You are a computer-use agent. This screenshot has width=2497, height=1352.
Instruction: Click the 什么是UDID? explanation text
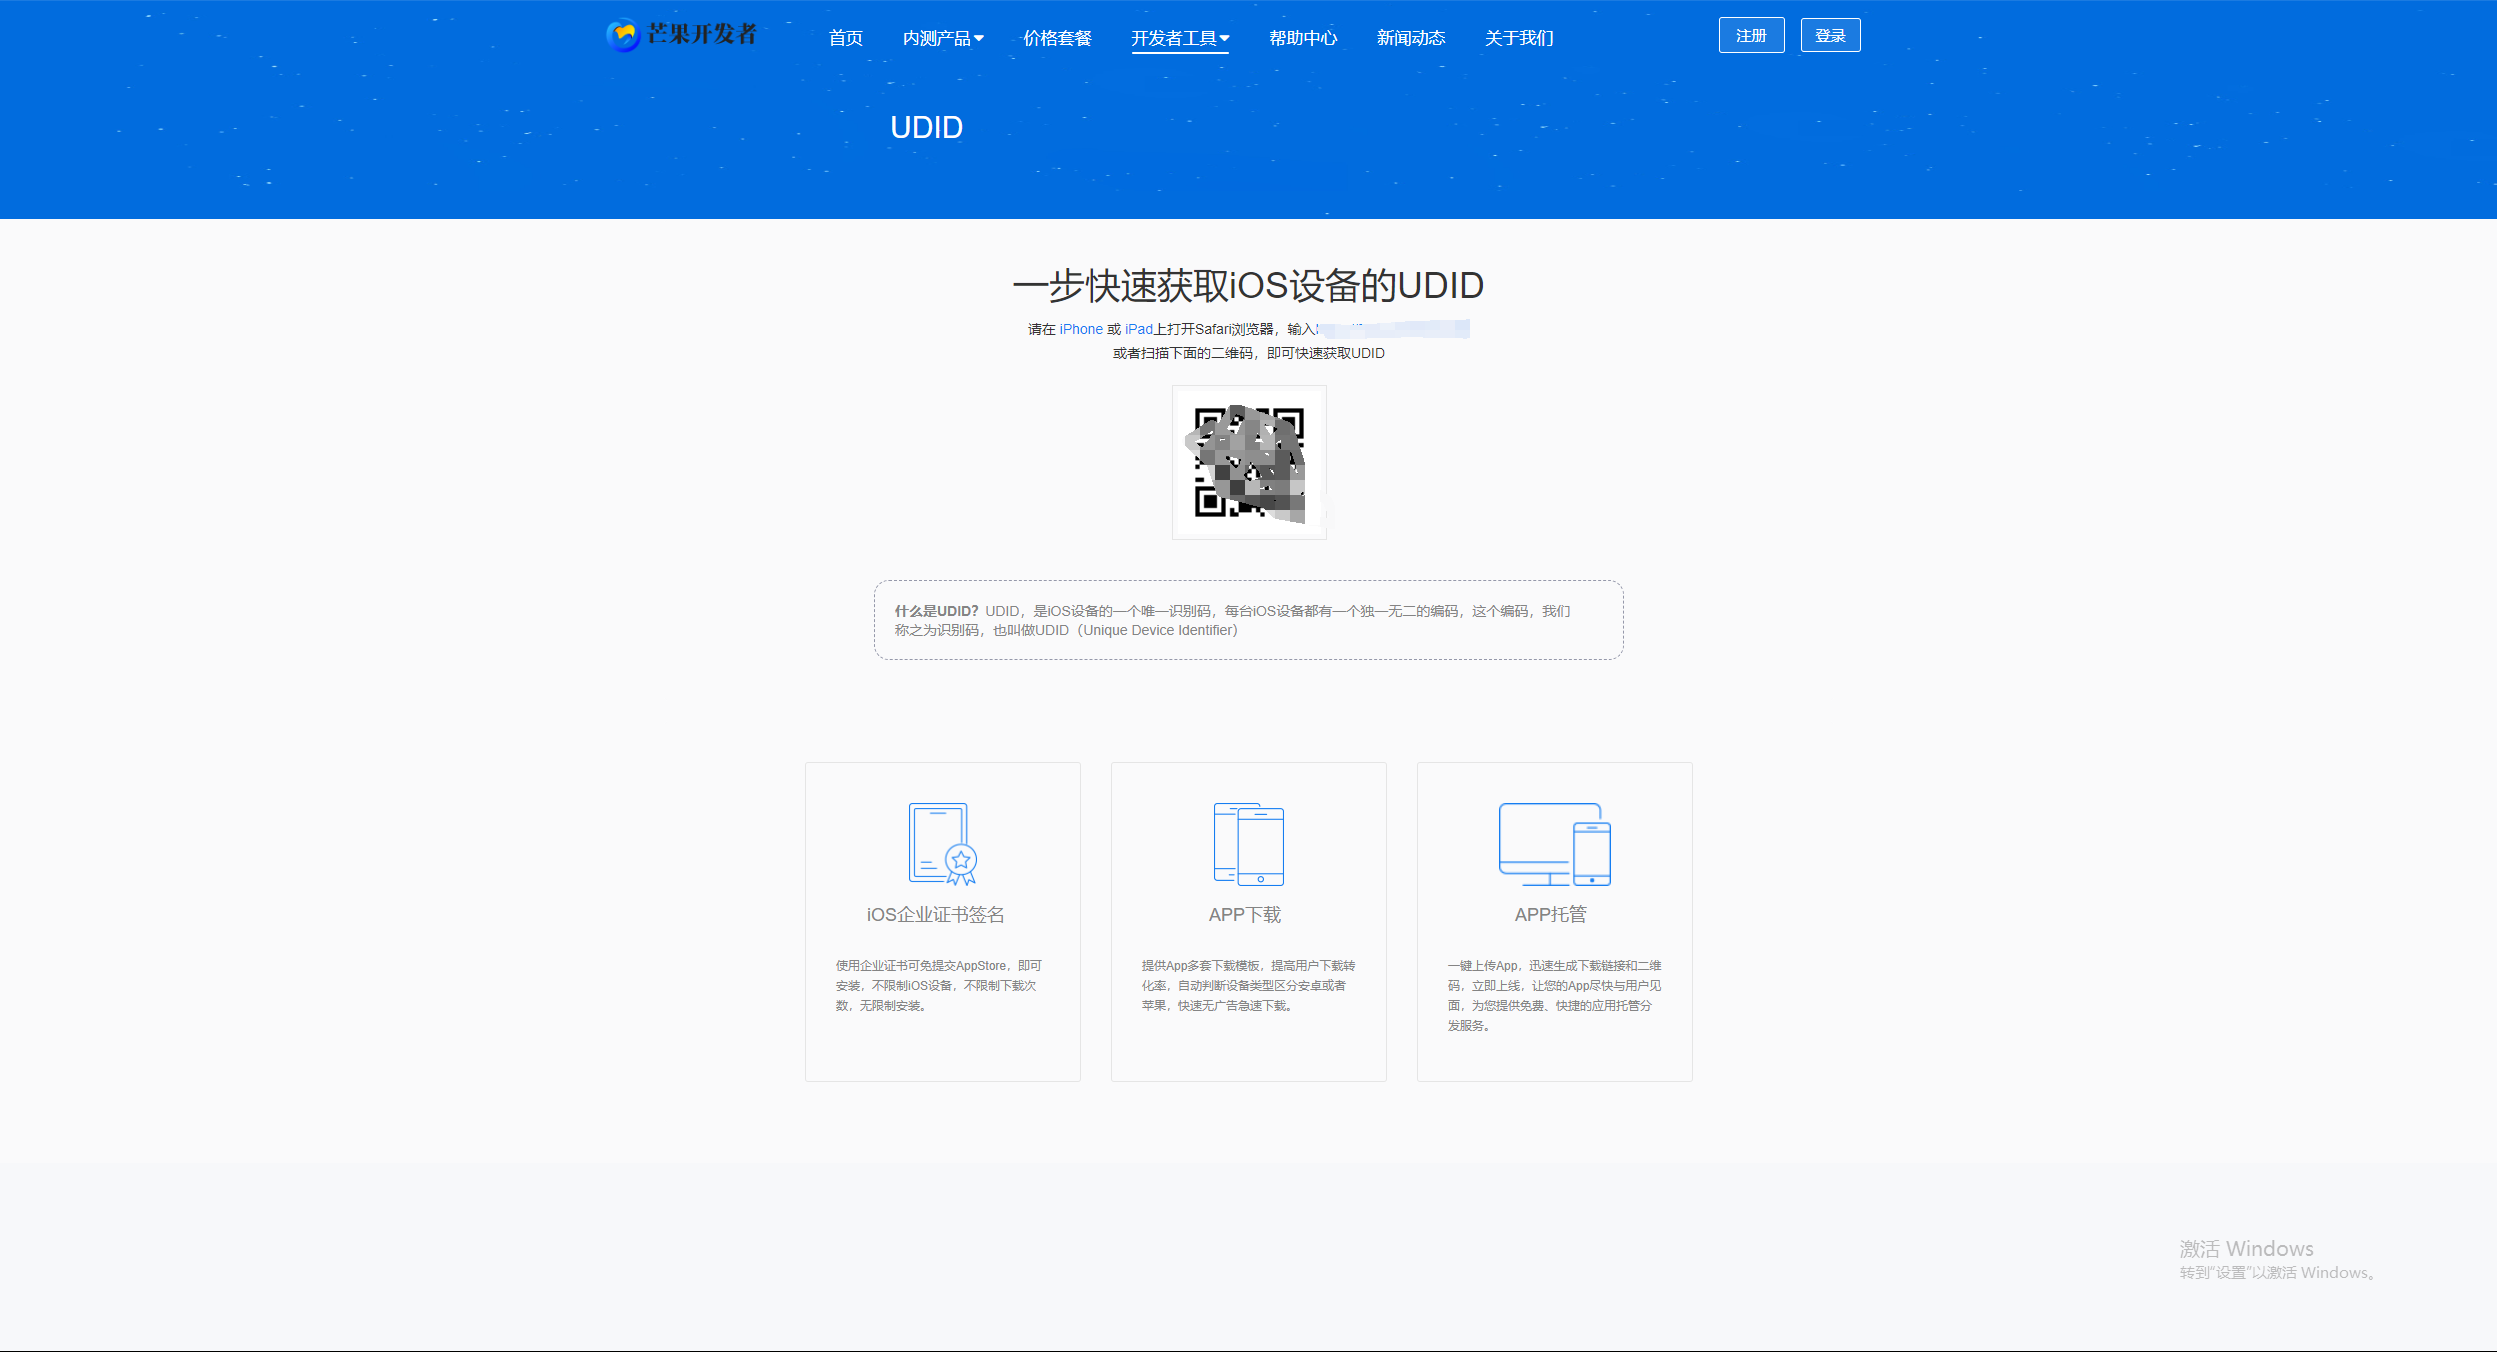(1232, 620)
